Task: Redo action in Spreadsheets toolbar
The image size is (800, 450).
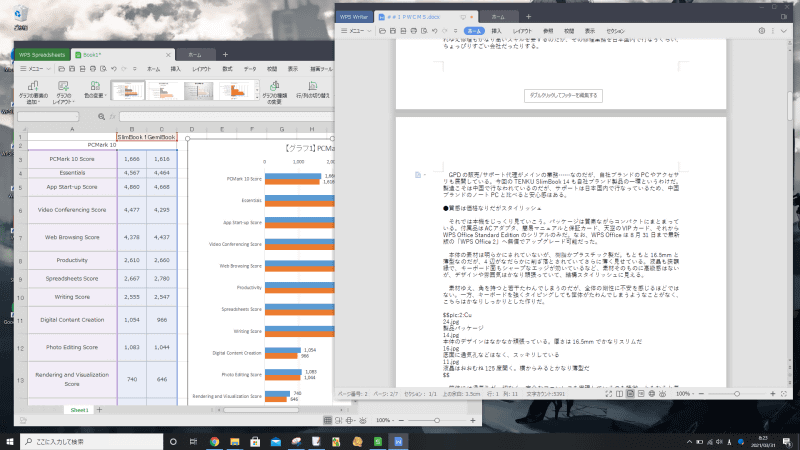Action: pos(124,69)
